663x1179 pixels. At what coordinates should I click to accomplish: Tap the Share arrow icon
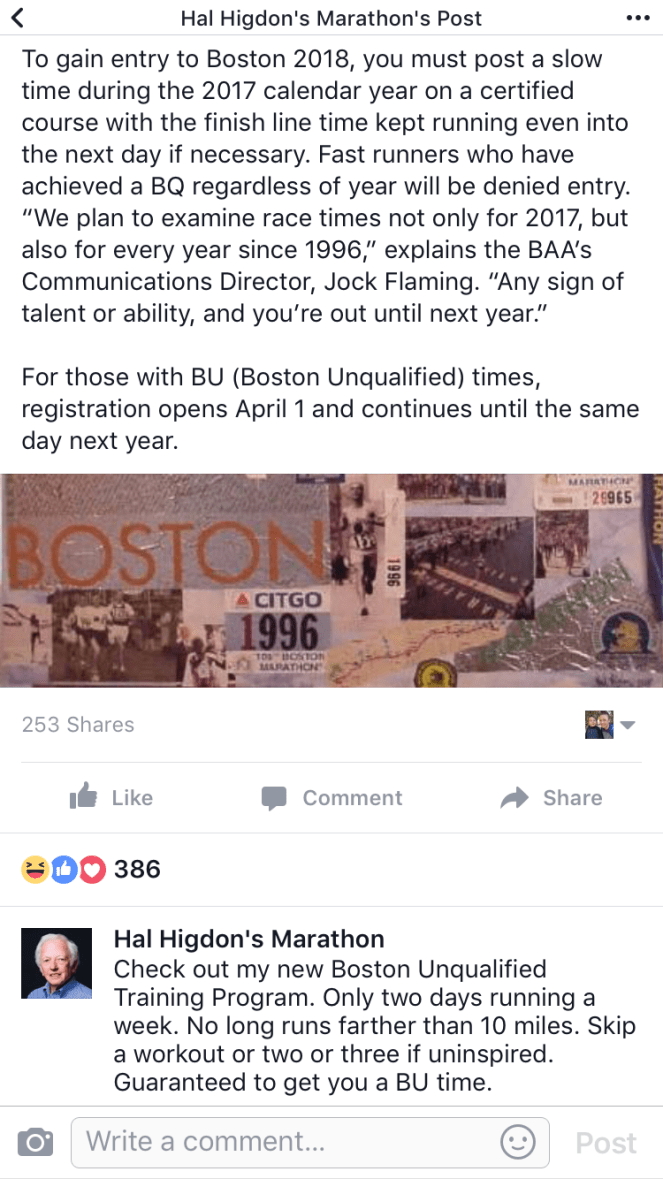(515, 798)
